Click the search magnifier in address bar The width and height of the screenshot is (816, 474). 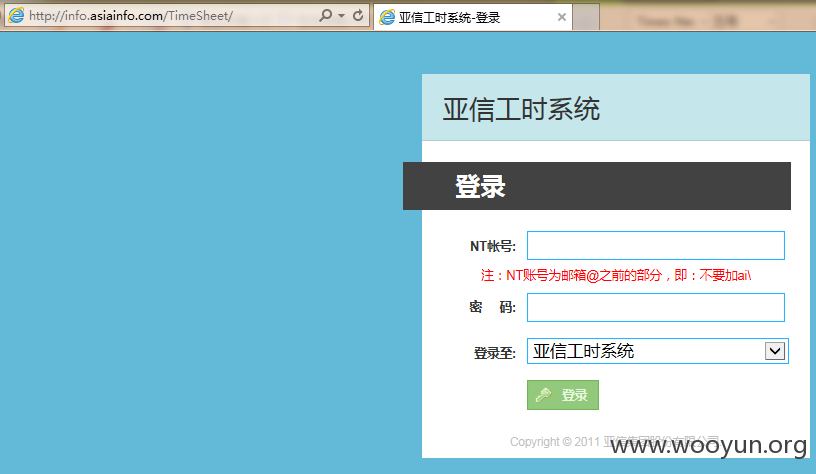point(326,16)
